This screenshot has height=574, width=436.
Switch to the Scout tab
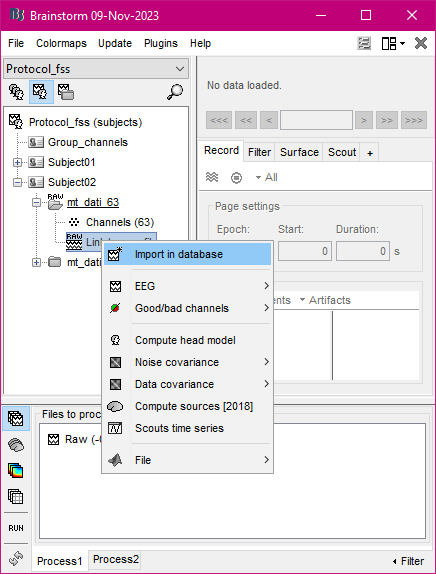(342, 152)
